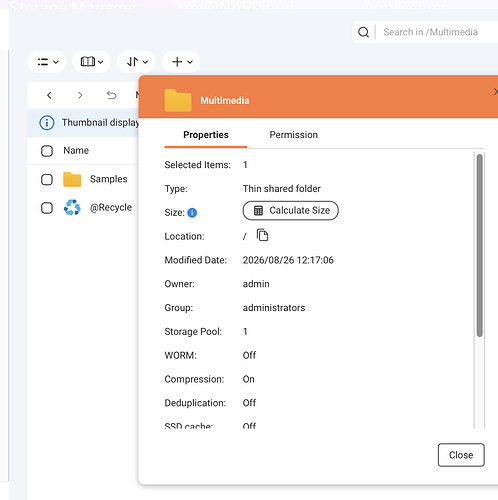Toggle the select-all Name checkbox

pyautogui.click(x=47, y=151)
